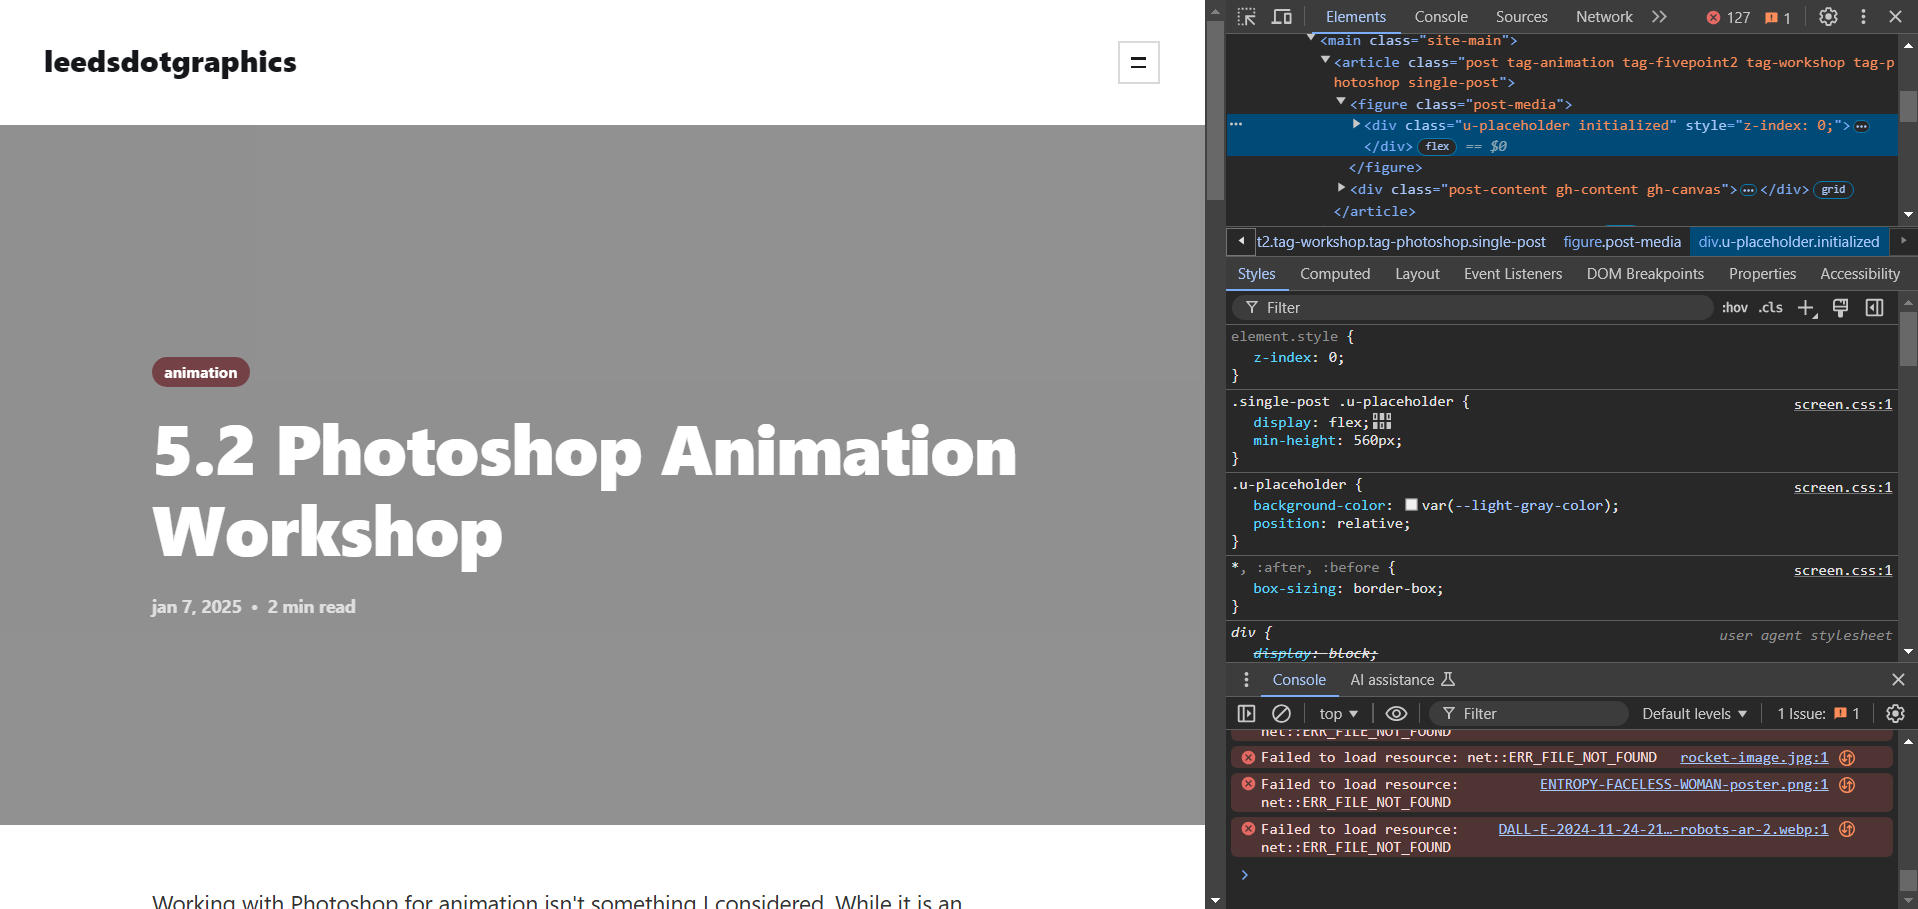The height and width of the screenshot is (909, 1918).
Task: Open the flexbox editor icon next to display: flex
Action: 1382,421
